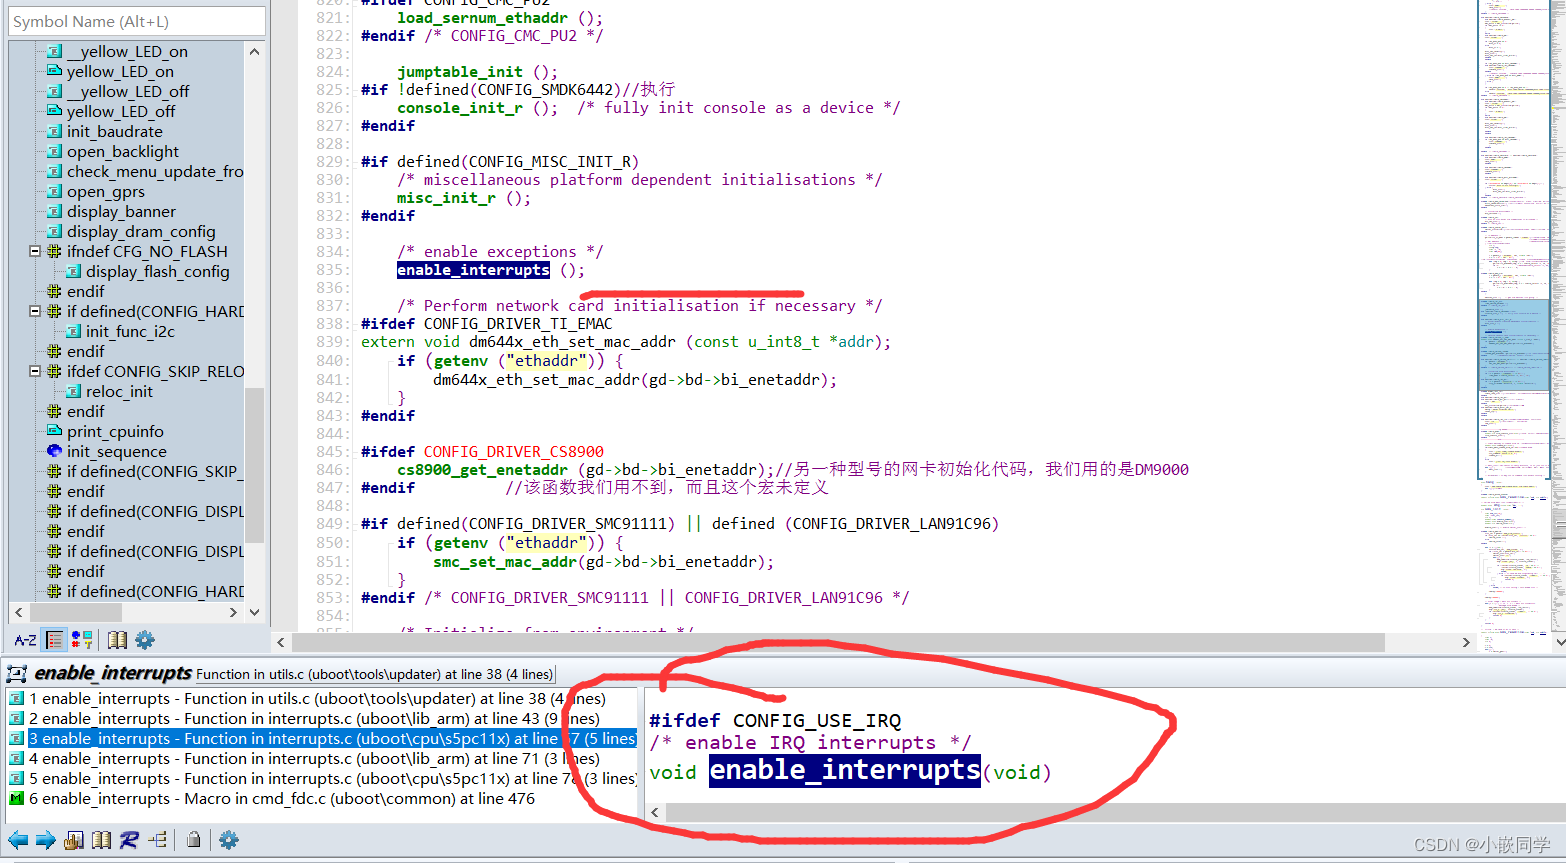Toggle the context window lock

(193, 840)
